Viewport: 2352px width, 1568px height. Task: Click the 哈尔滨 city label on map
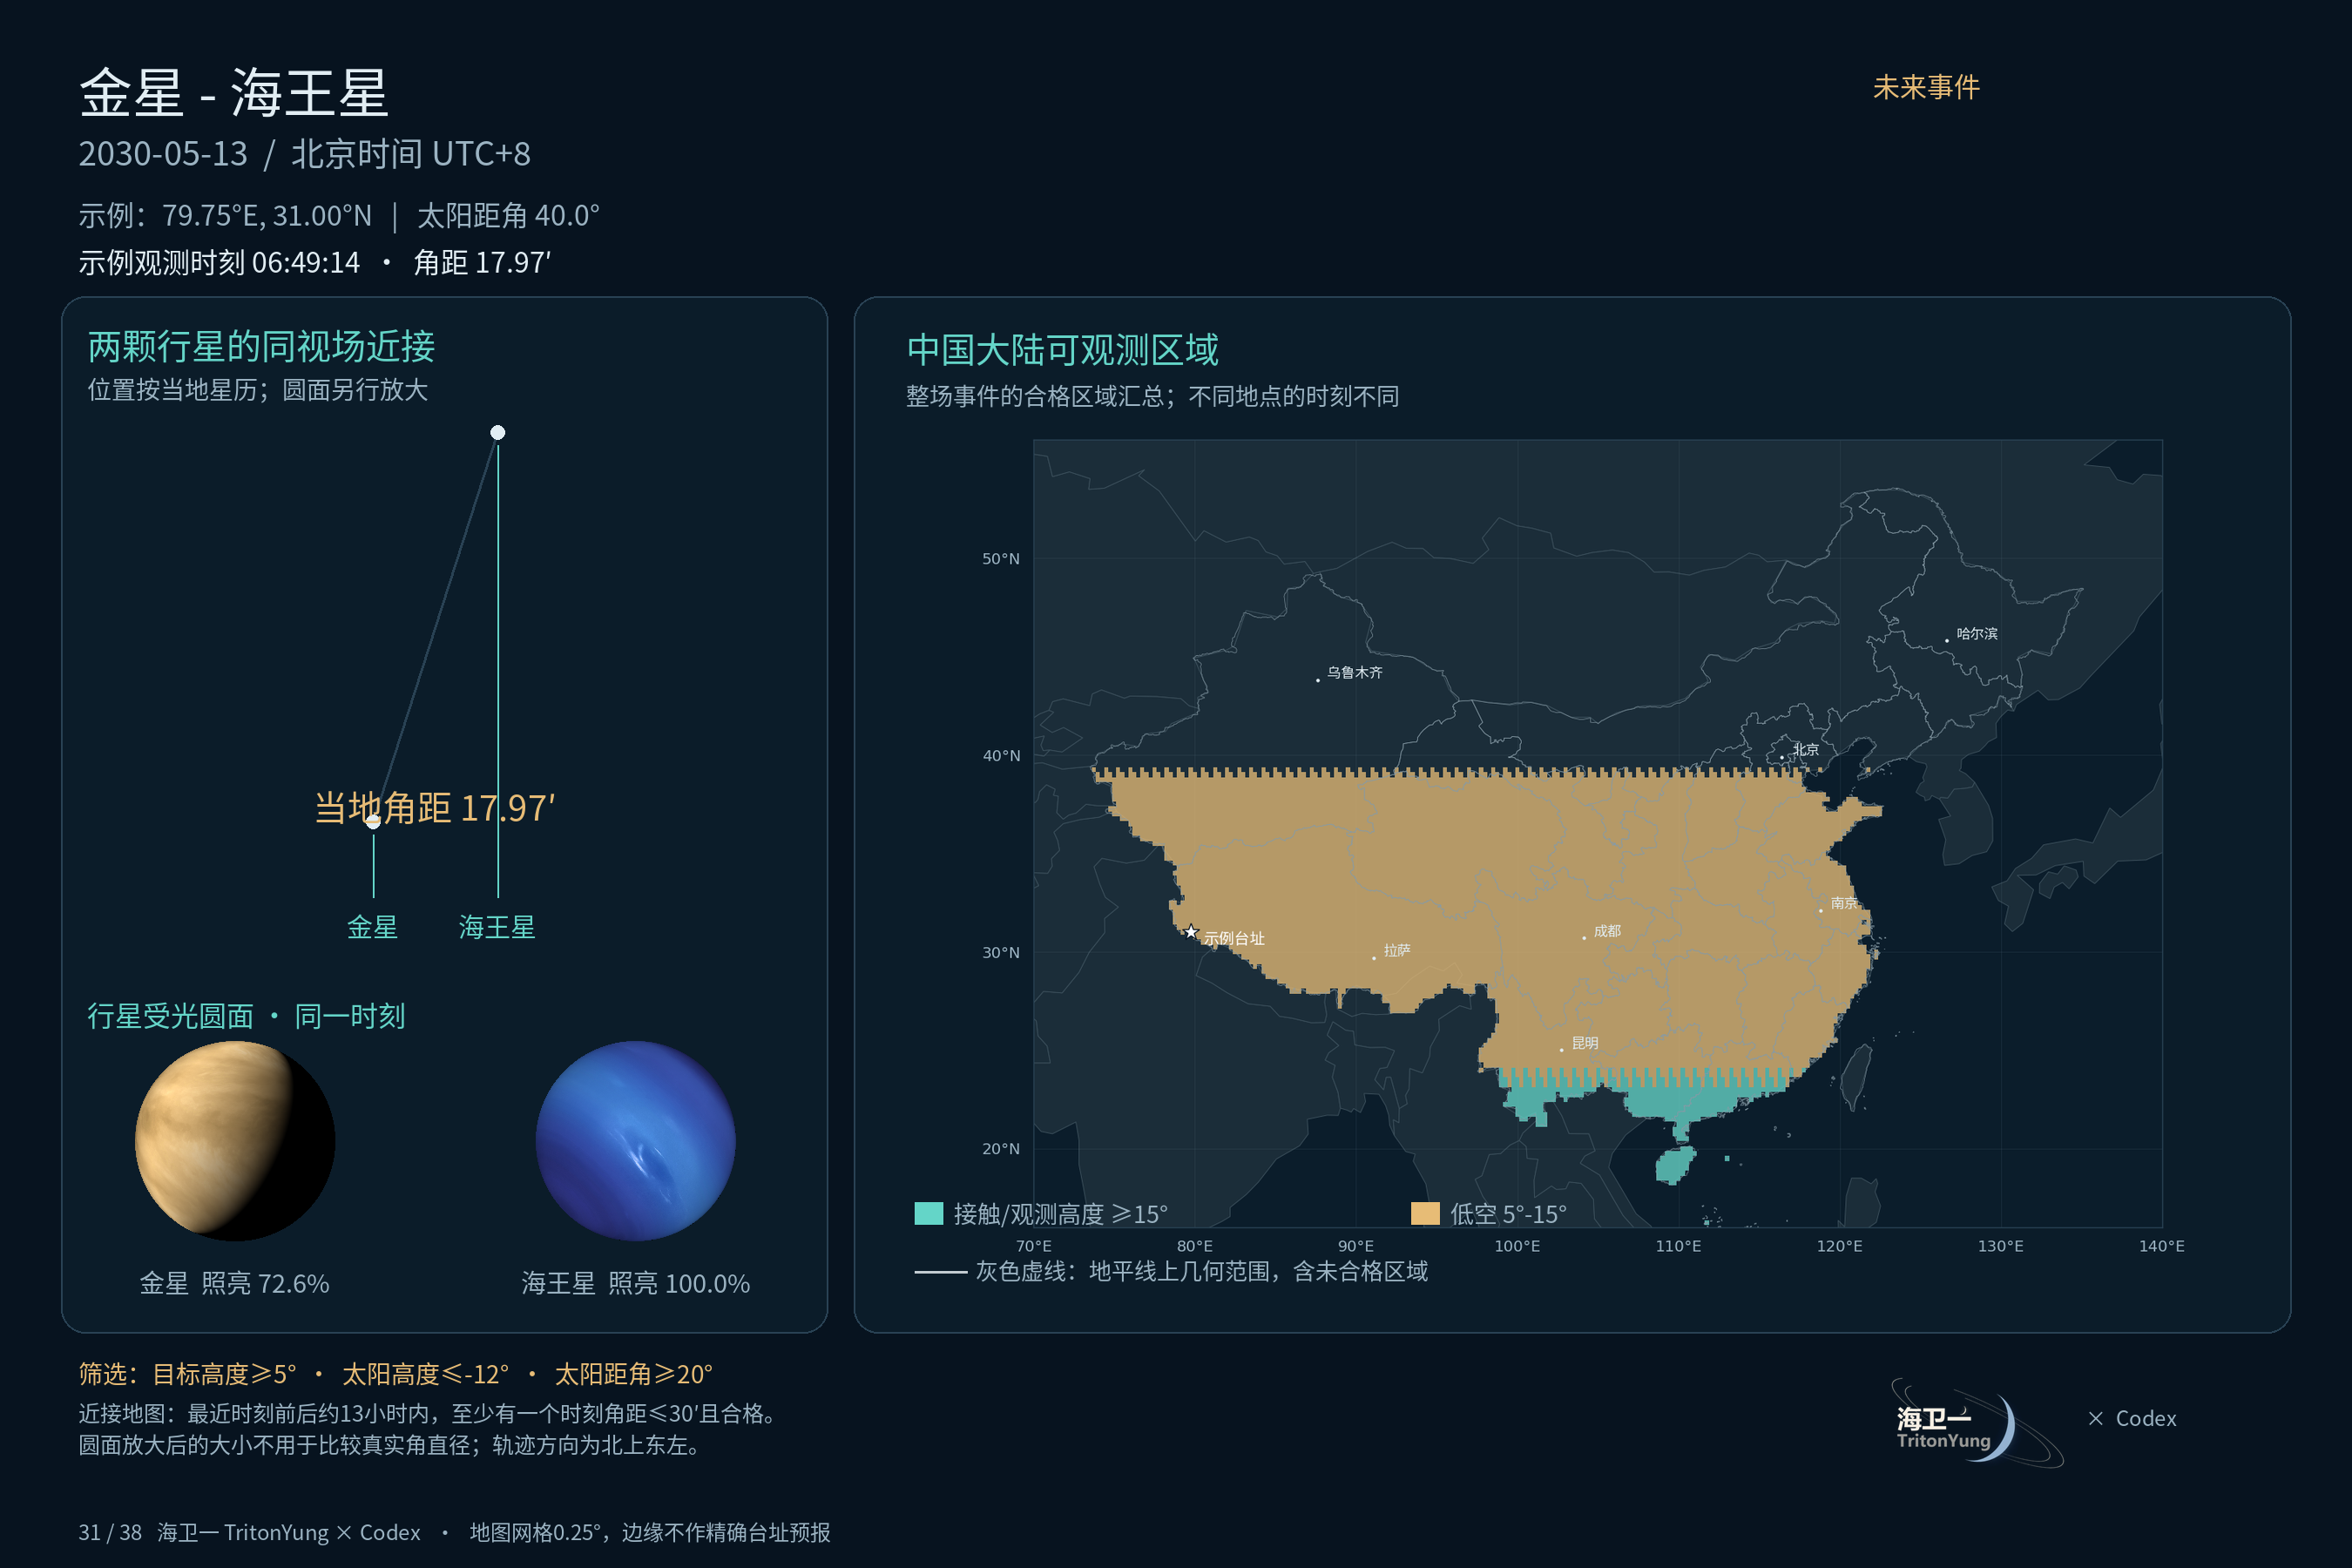click(1977, 634)
